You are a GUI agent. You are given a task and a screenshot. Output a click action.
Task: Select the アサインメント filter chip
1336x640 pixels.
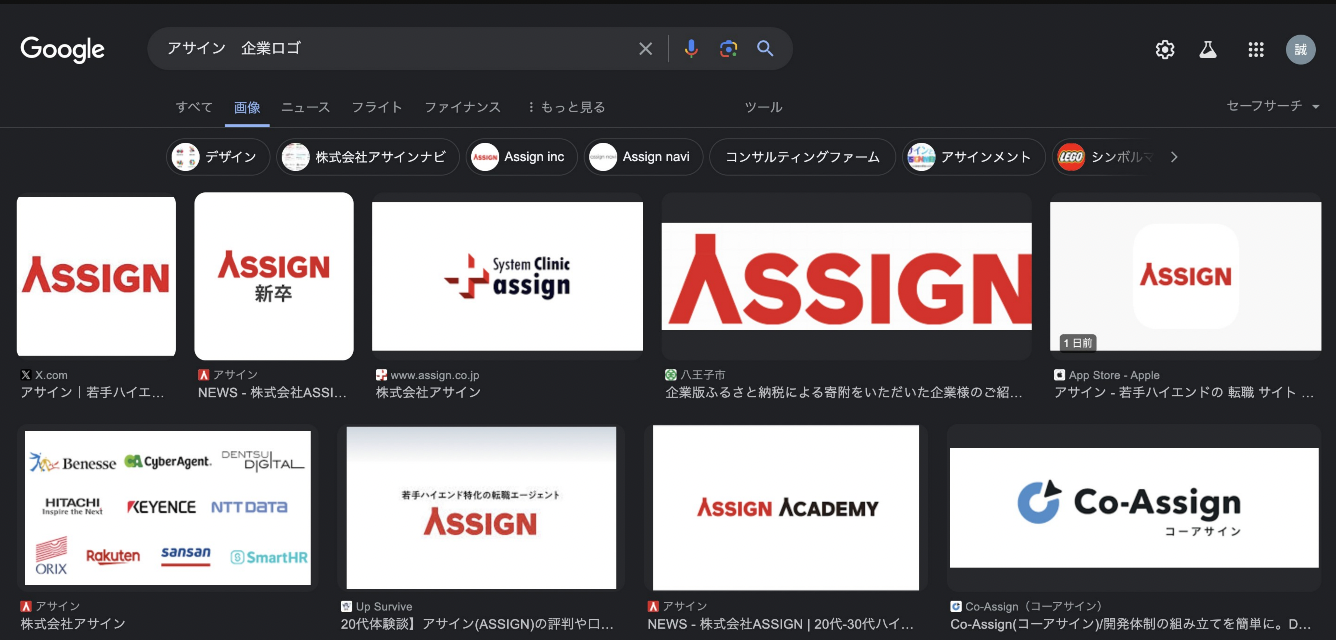click(x=973, y=157)
